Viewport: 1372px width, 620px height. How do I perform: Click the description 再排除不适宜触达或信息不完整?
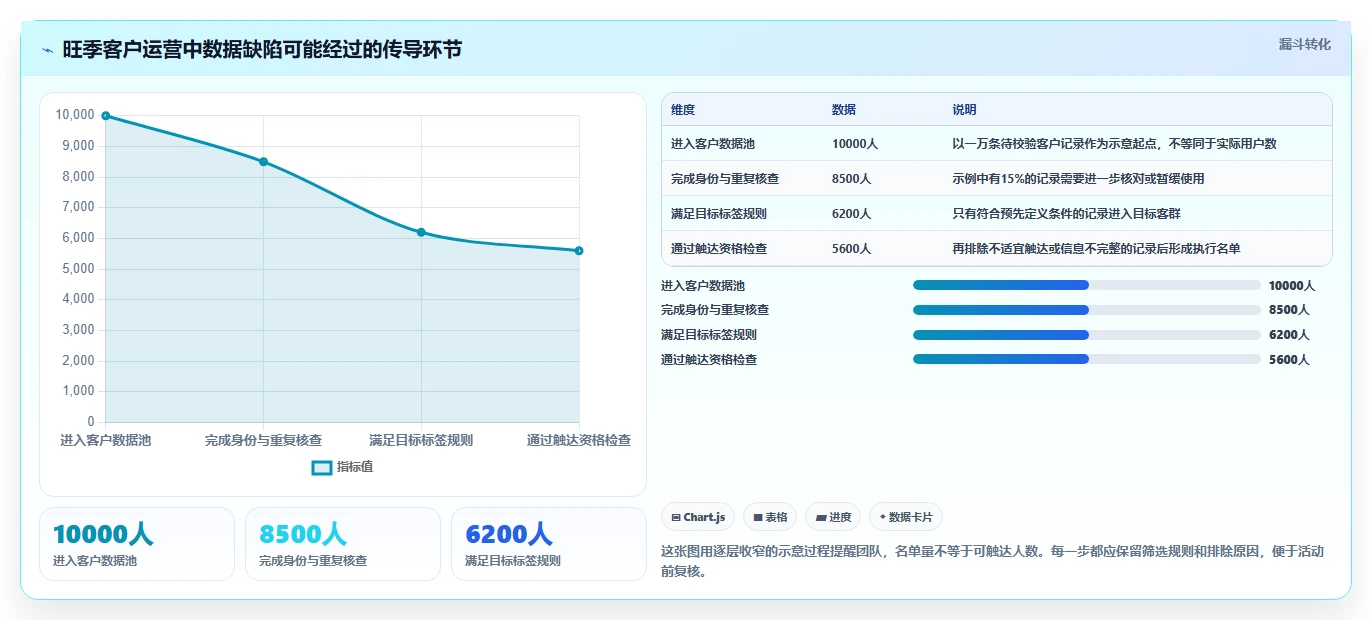1096,249
